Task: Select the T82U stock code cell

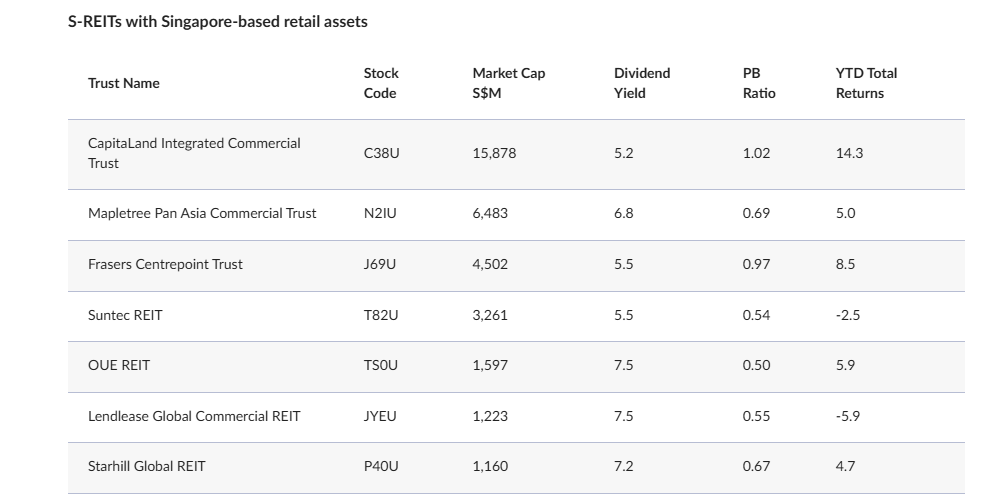Action: [380, 315]
